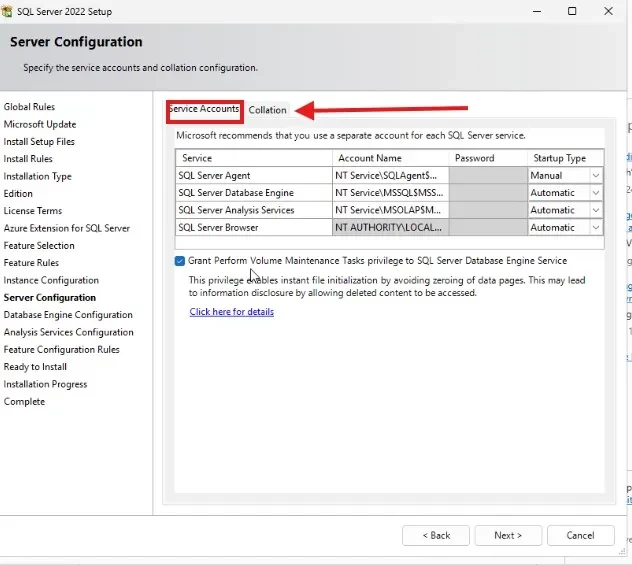Image resolution: width=632 pixels, height=565 pixels.
Task: Open the Click here for details link
Action: click(231, 312)
